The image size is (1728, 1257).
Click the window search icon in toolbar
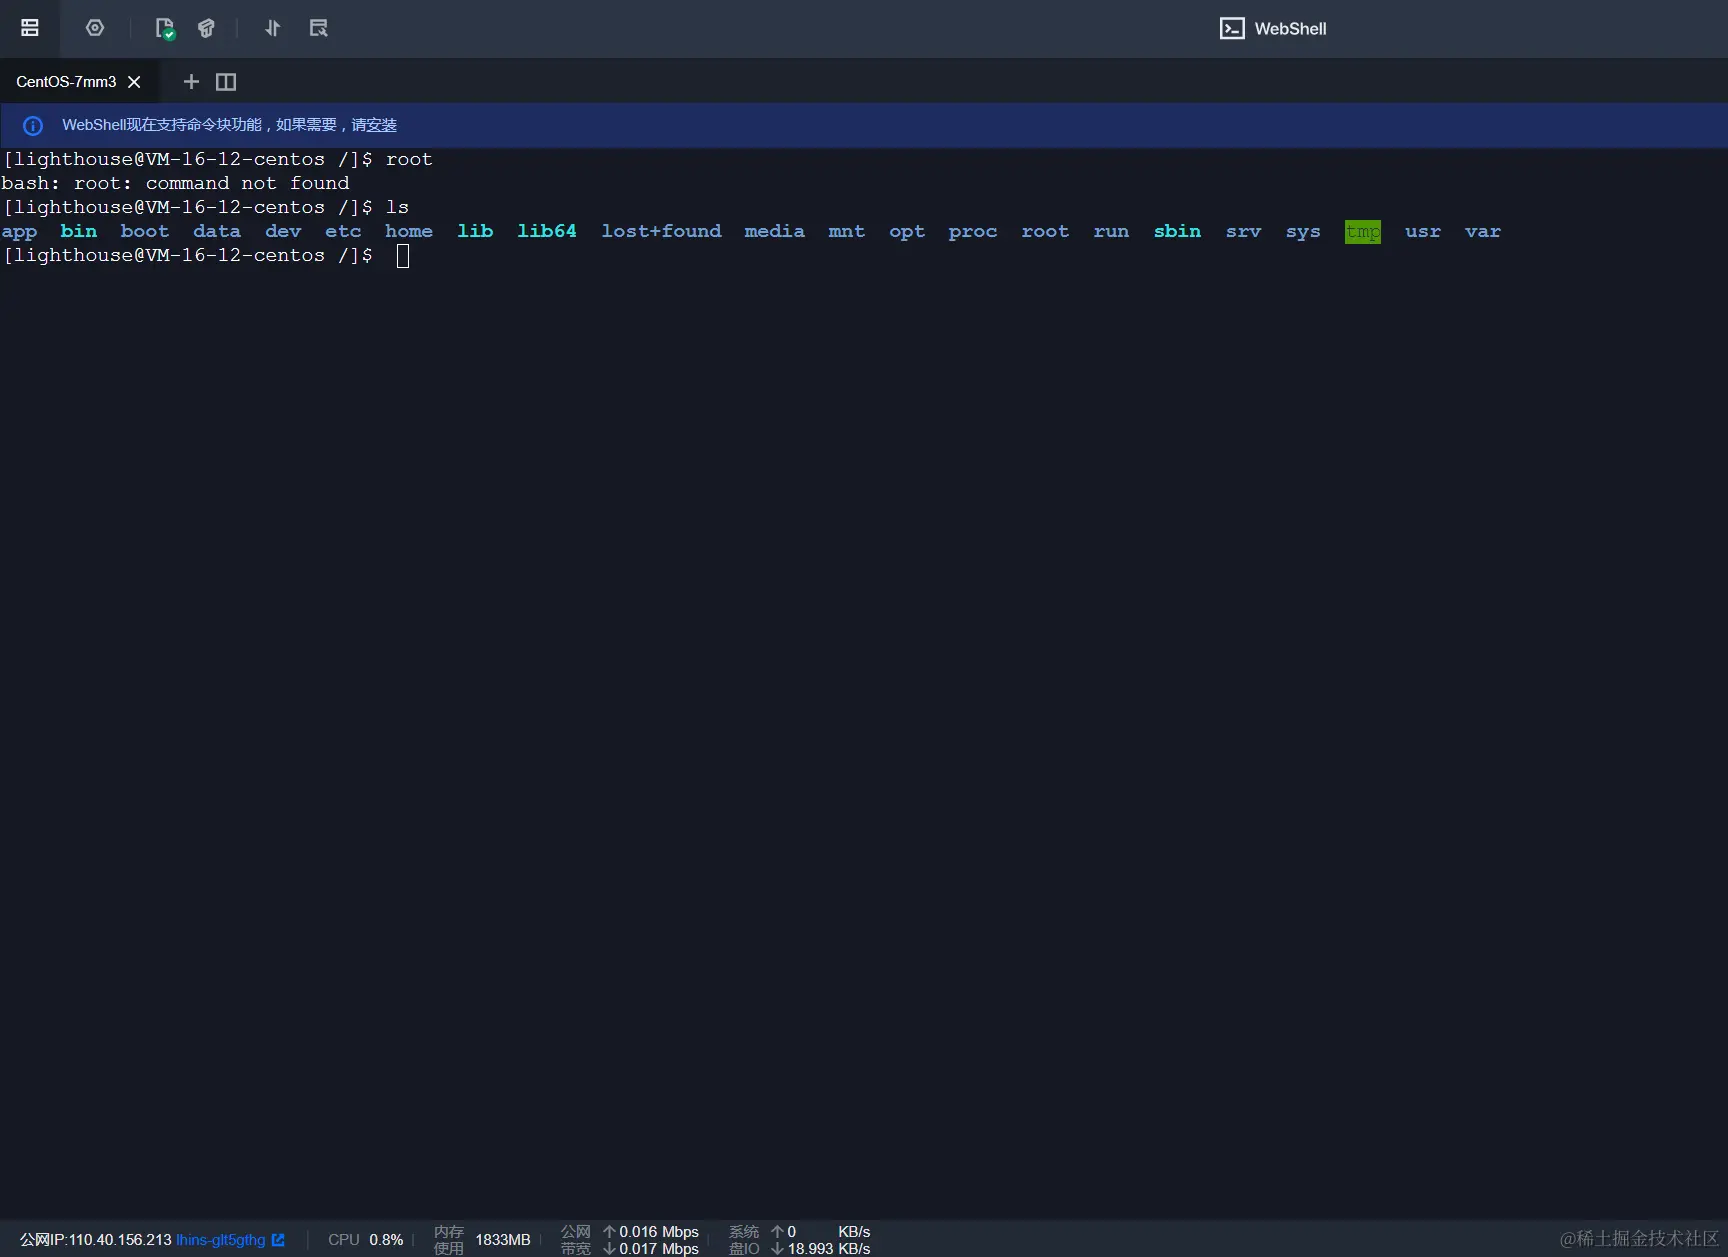point(318,28)
